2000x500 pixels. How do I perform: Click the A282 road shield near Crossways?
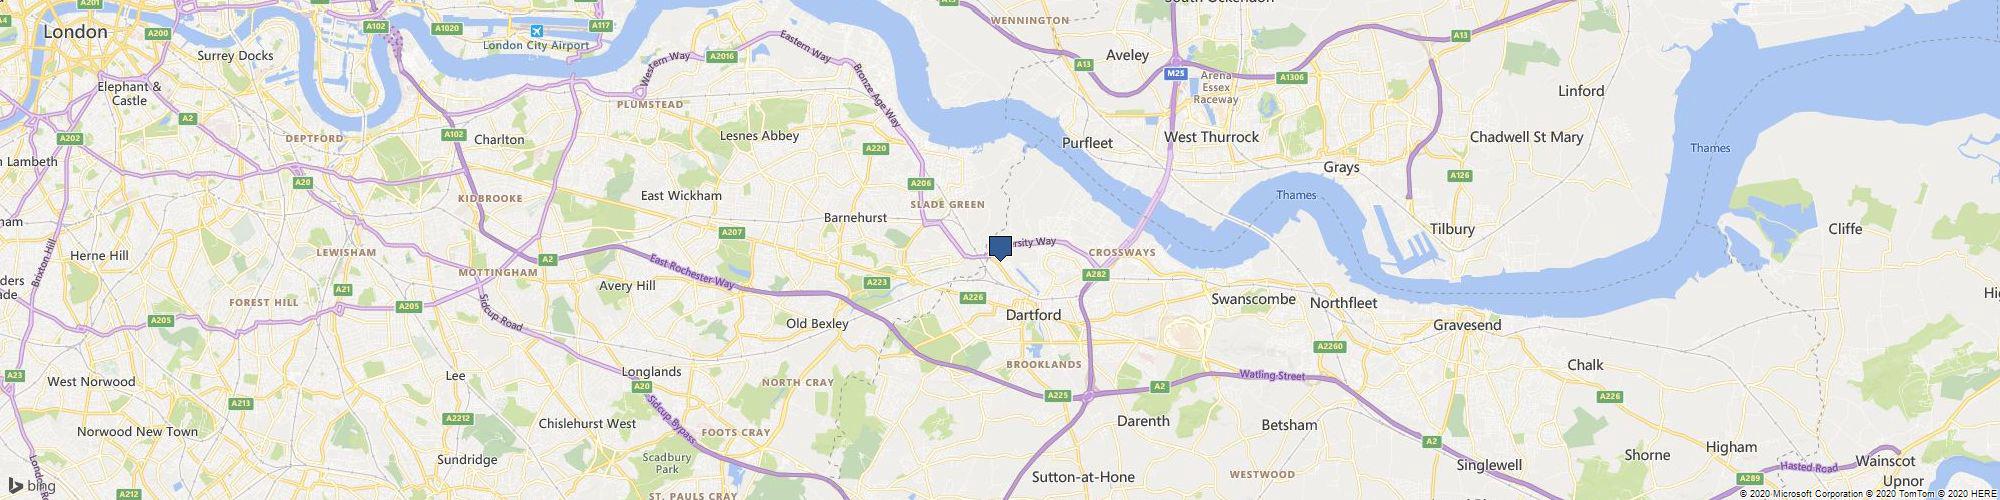[1096, 274]
